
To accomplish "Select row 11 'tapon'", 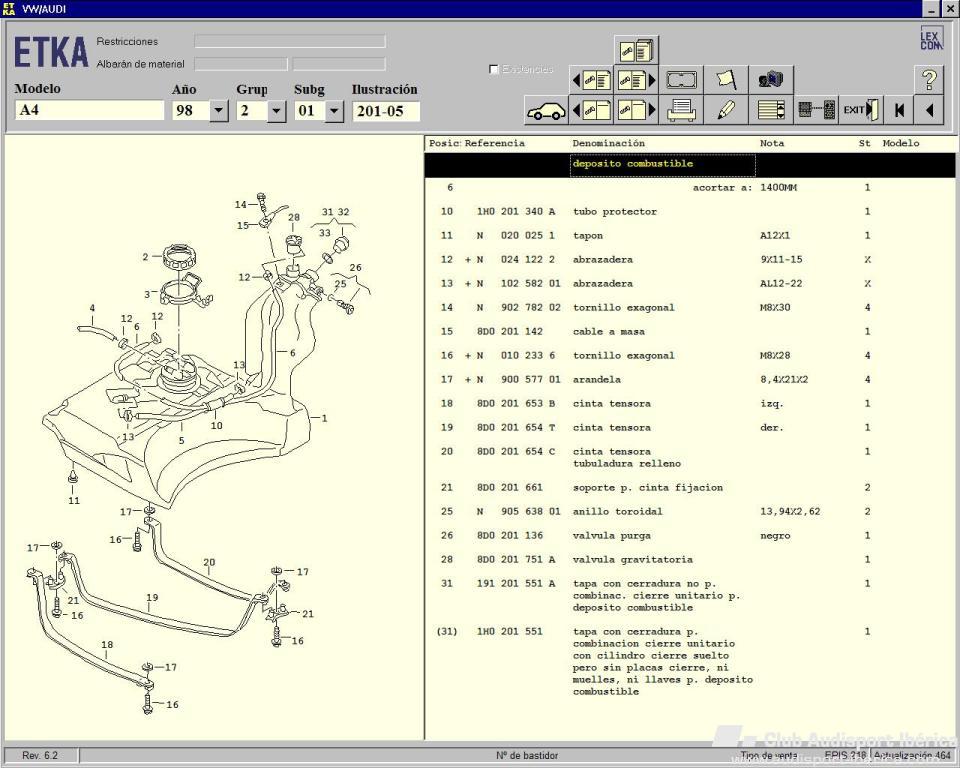I will pyautogui.click(x=689, y=236).
